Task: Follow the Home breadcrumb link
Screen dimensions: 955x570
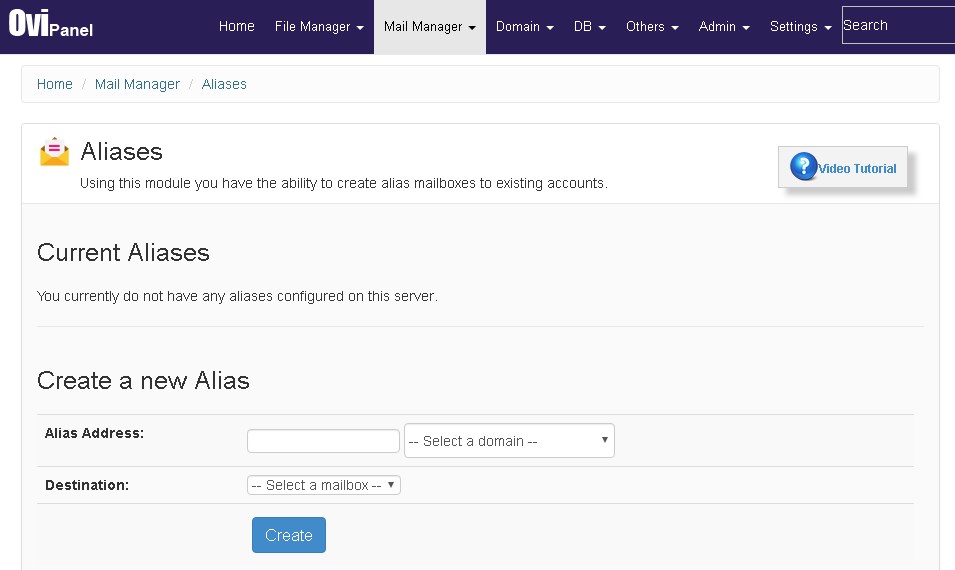Action: (54, 84)
